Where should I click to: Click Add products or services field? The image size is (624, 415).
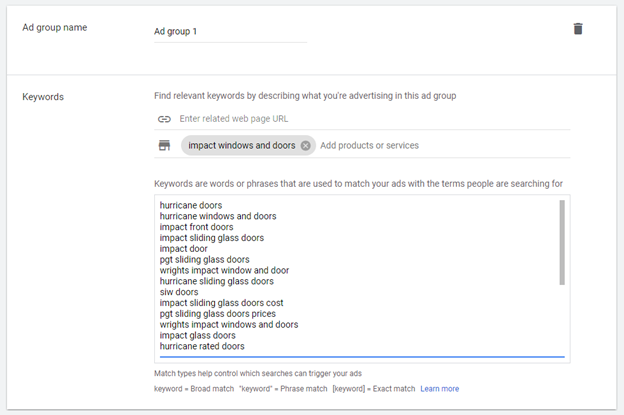tap(445, 146)
